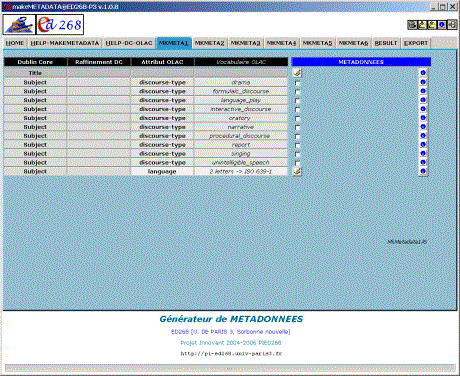Click the leftmost icon in top-right toolbar
Image resolution: width=460 pixels, height=376 pixels.
(x=412, y=25)
